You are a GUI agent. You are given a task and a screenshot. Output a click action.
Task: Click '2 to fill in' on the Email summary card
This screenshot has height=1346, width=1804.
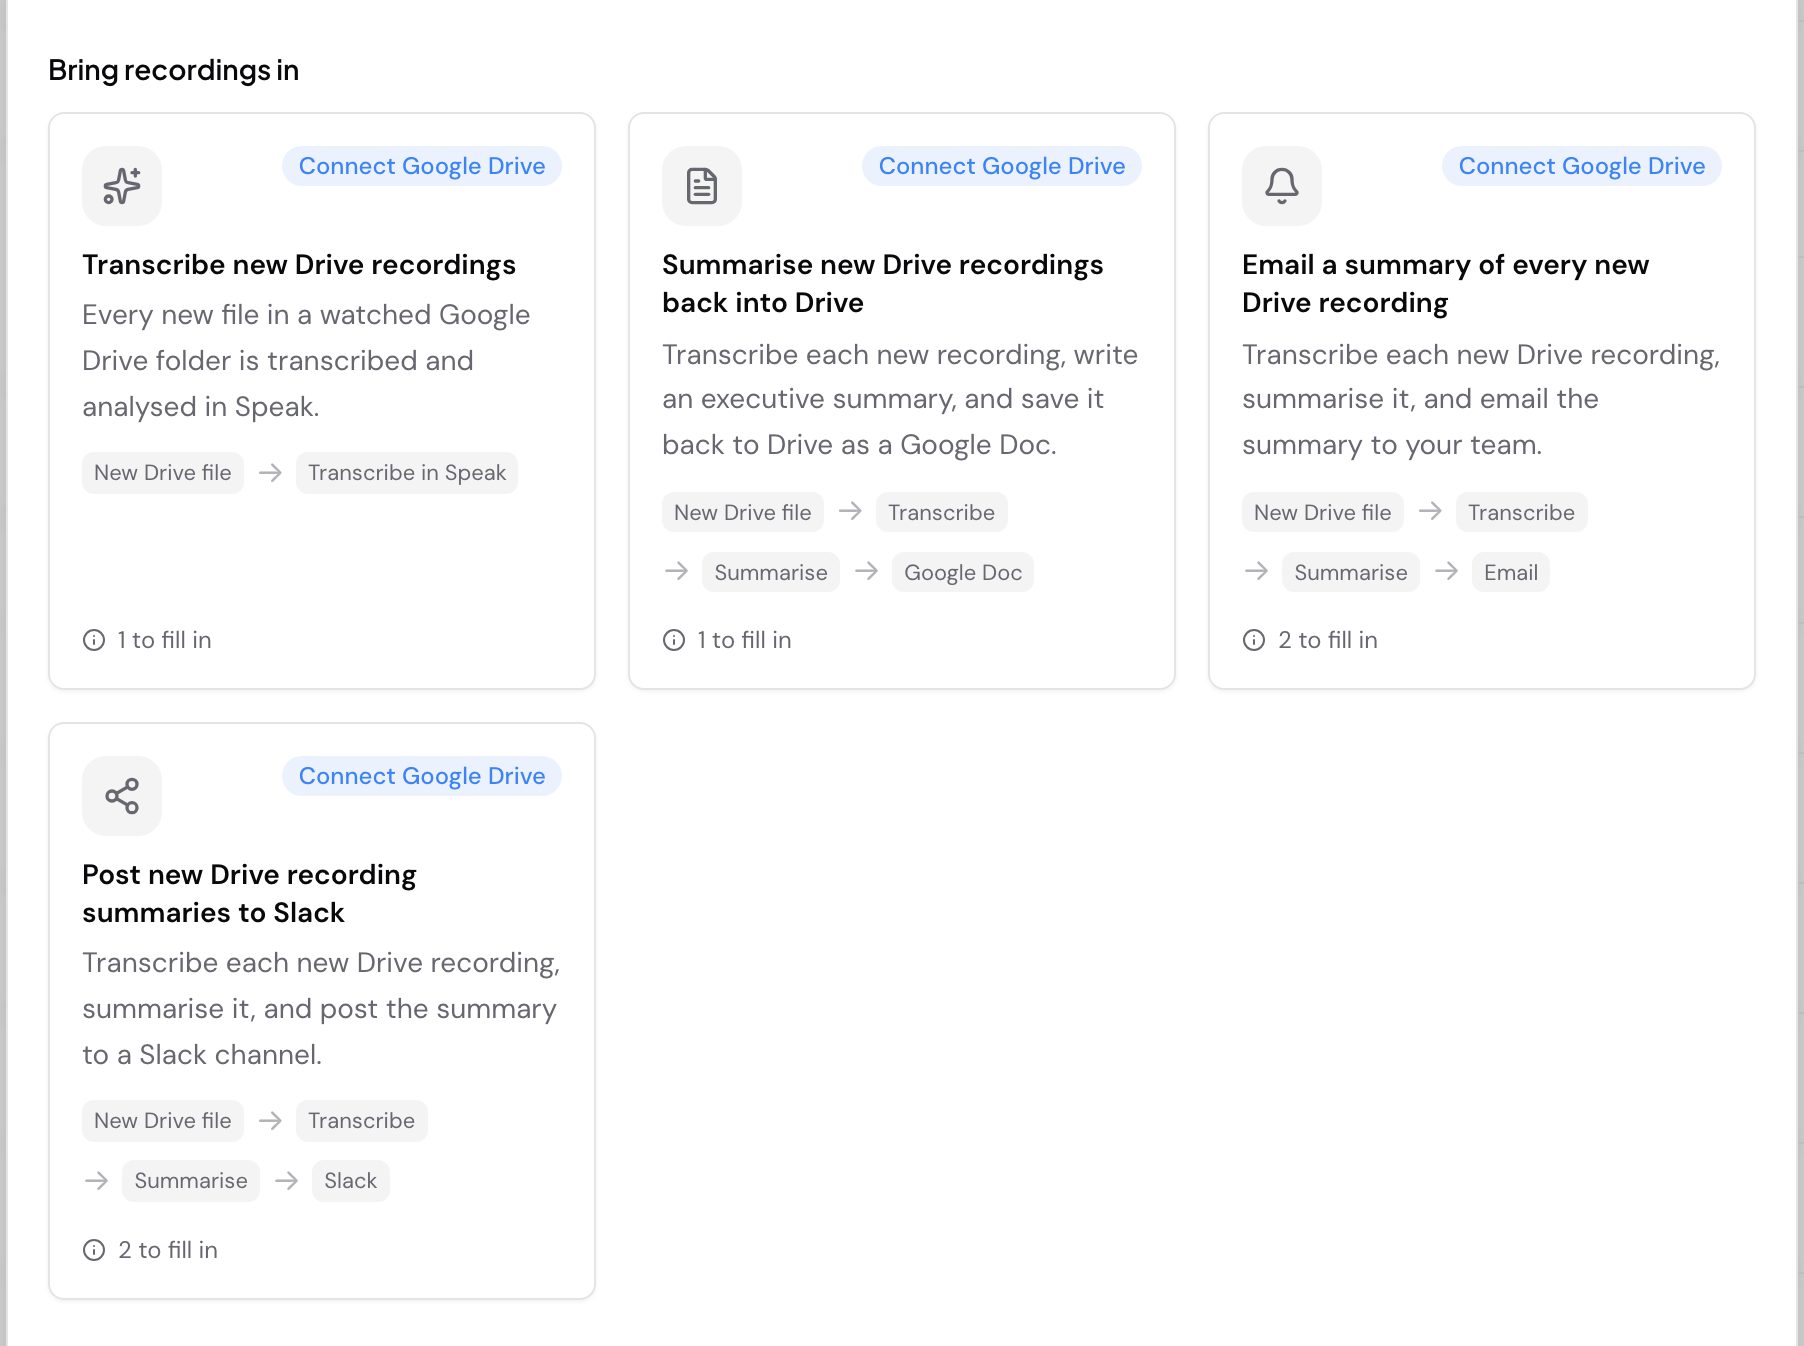tap(1328, 640)
